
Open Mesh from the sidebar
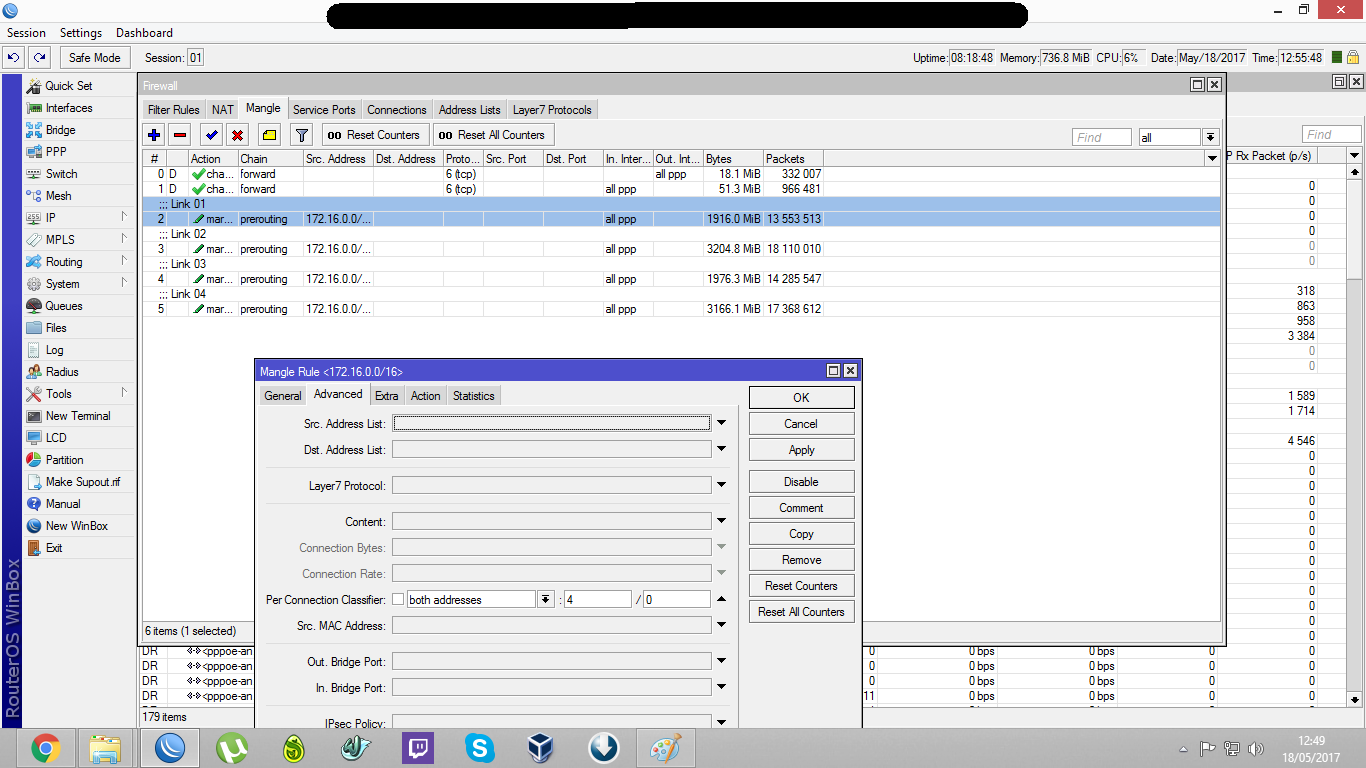point(58,196)
